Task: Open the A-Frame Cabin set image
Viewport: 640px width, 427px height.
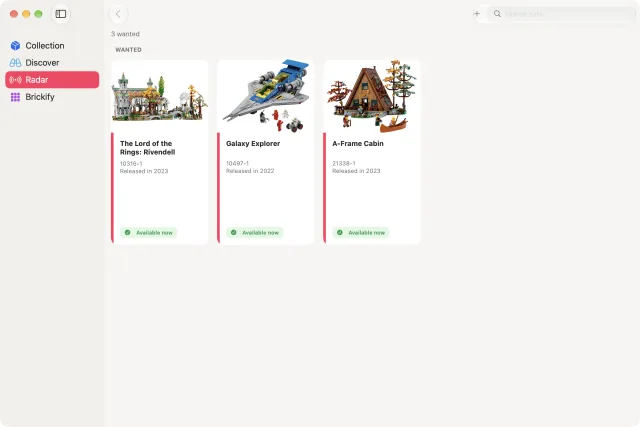Action: point(372,97)
